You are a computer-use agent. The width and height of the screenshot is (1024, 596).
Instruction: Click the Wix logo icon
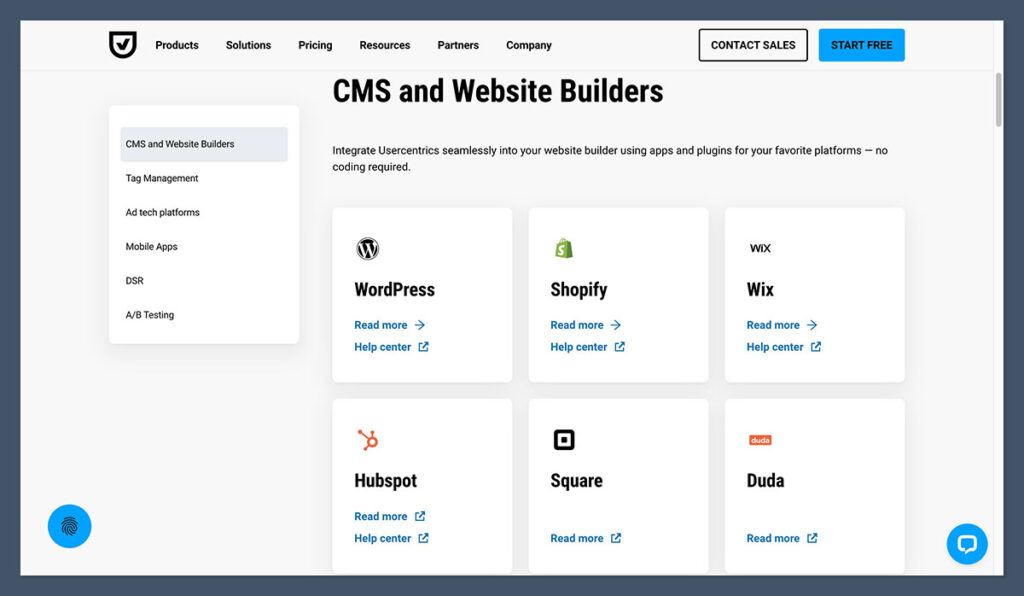(x=760, y=248)
